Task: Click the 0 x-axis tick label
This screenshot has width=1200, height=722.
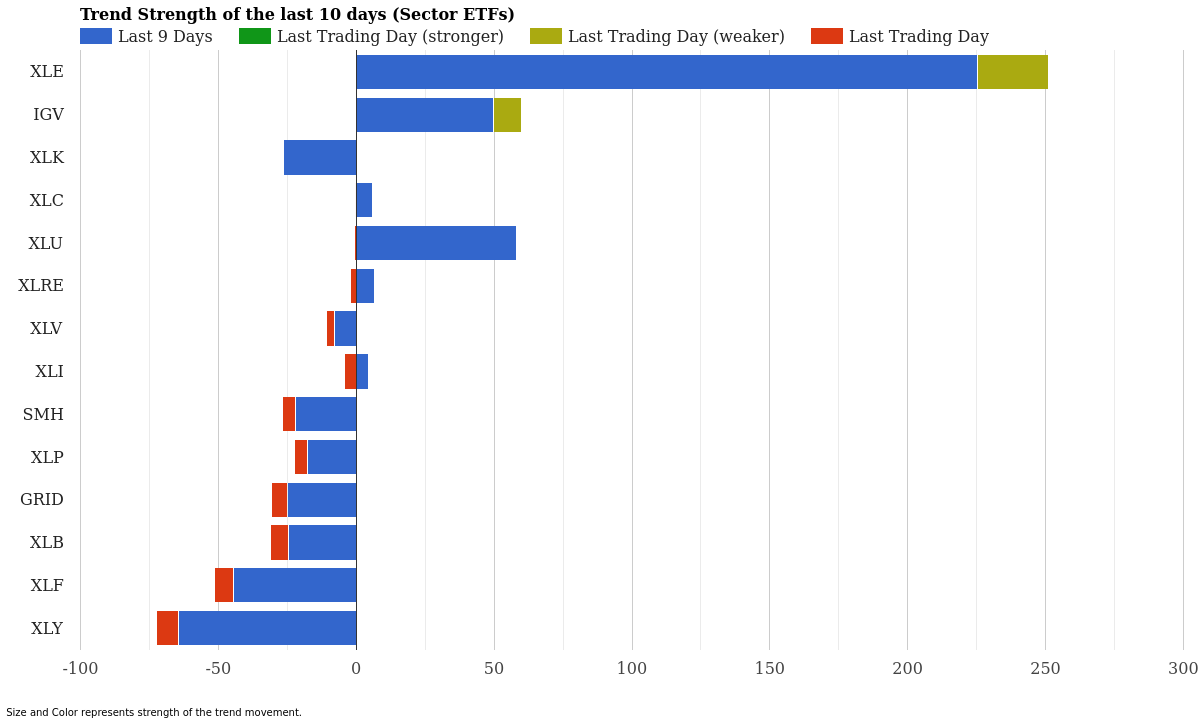Action: (x=356, y=669)
